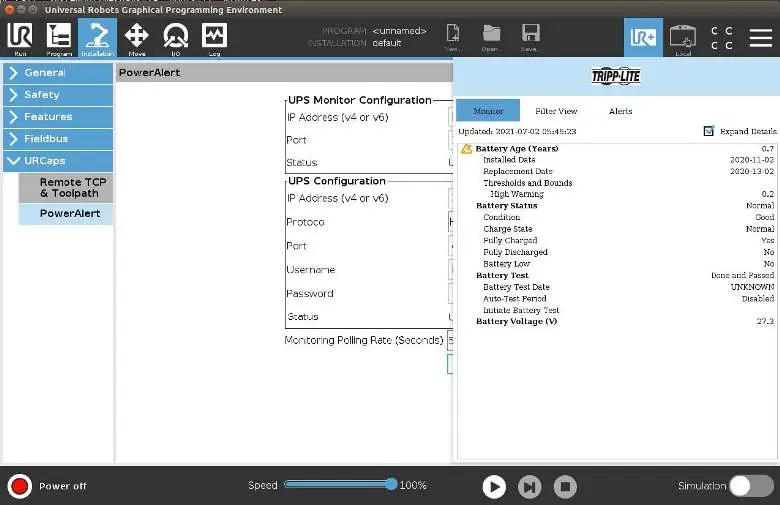Open the Log tab icon
Image resolution: width=780 pixels, height=505 pixels.
tap(214, 38)
